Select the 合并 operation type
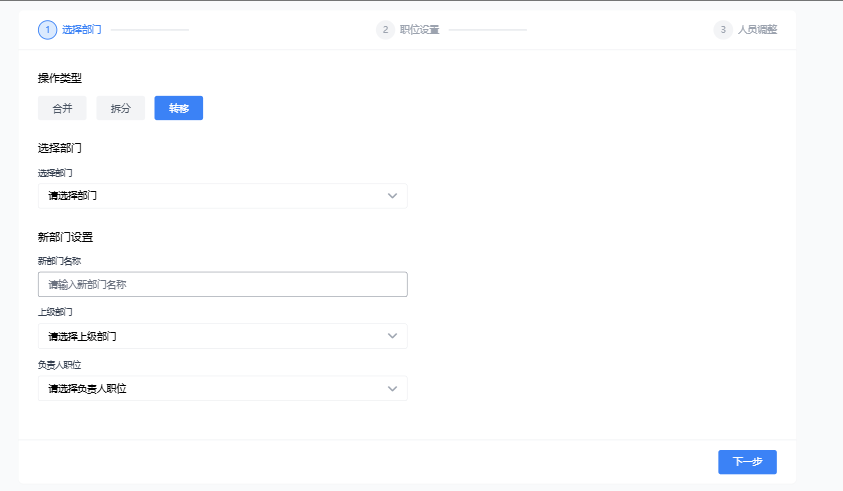Screen dimensions: 843x491 (62, 108)
